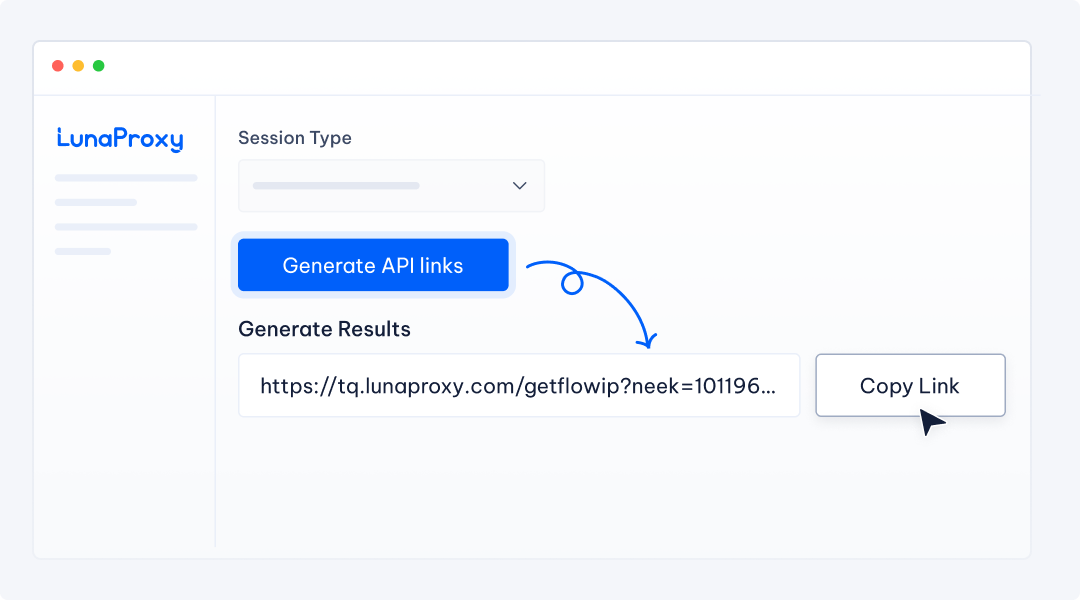Open the Session Type select box
Image resolution: width=1080 pixels, height=600 pixels.
coord(391,186)
